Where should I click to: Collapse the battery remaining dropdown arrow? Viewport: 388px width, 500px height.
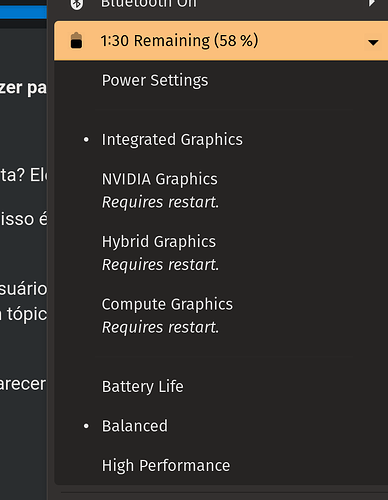click(x=373, y=42)
